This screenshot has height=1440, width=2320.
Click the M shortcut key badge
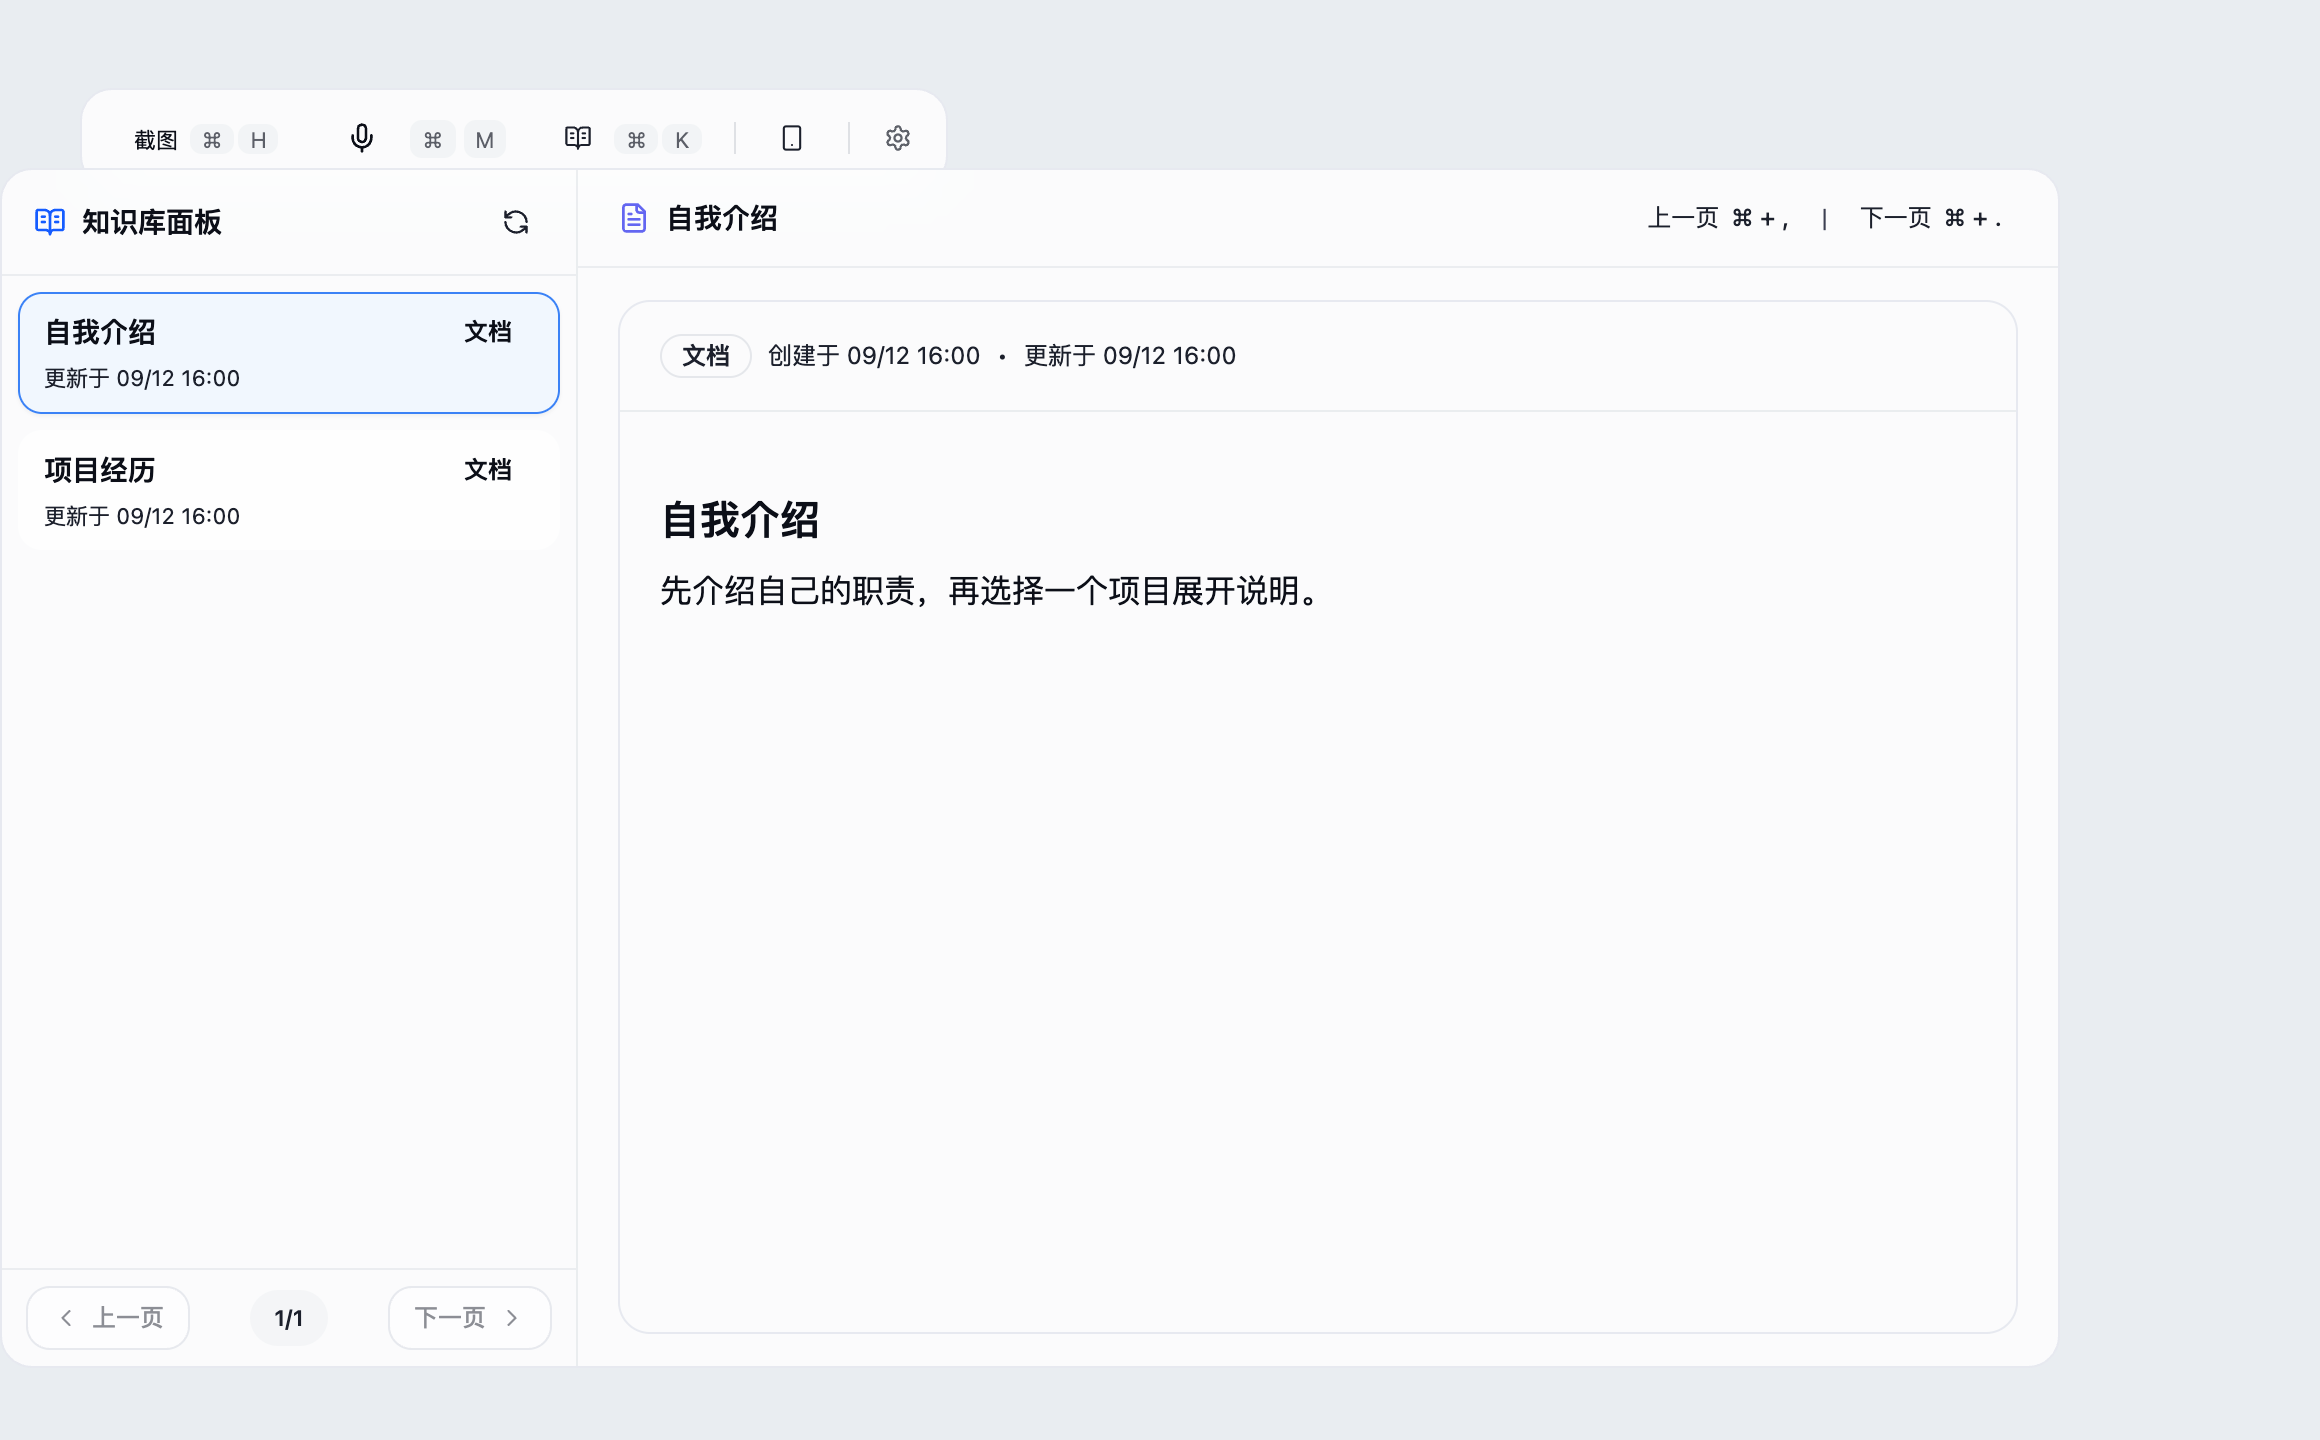tap(485, 140)
